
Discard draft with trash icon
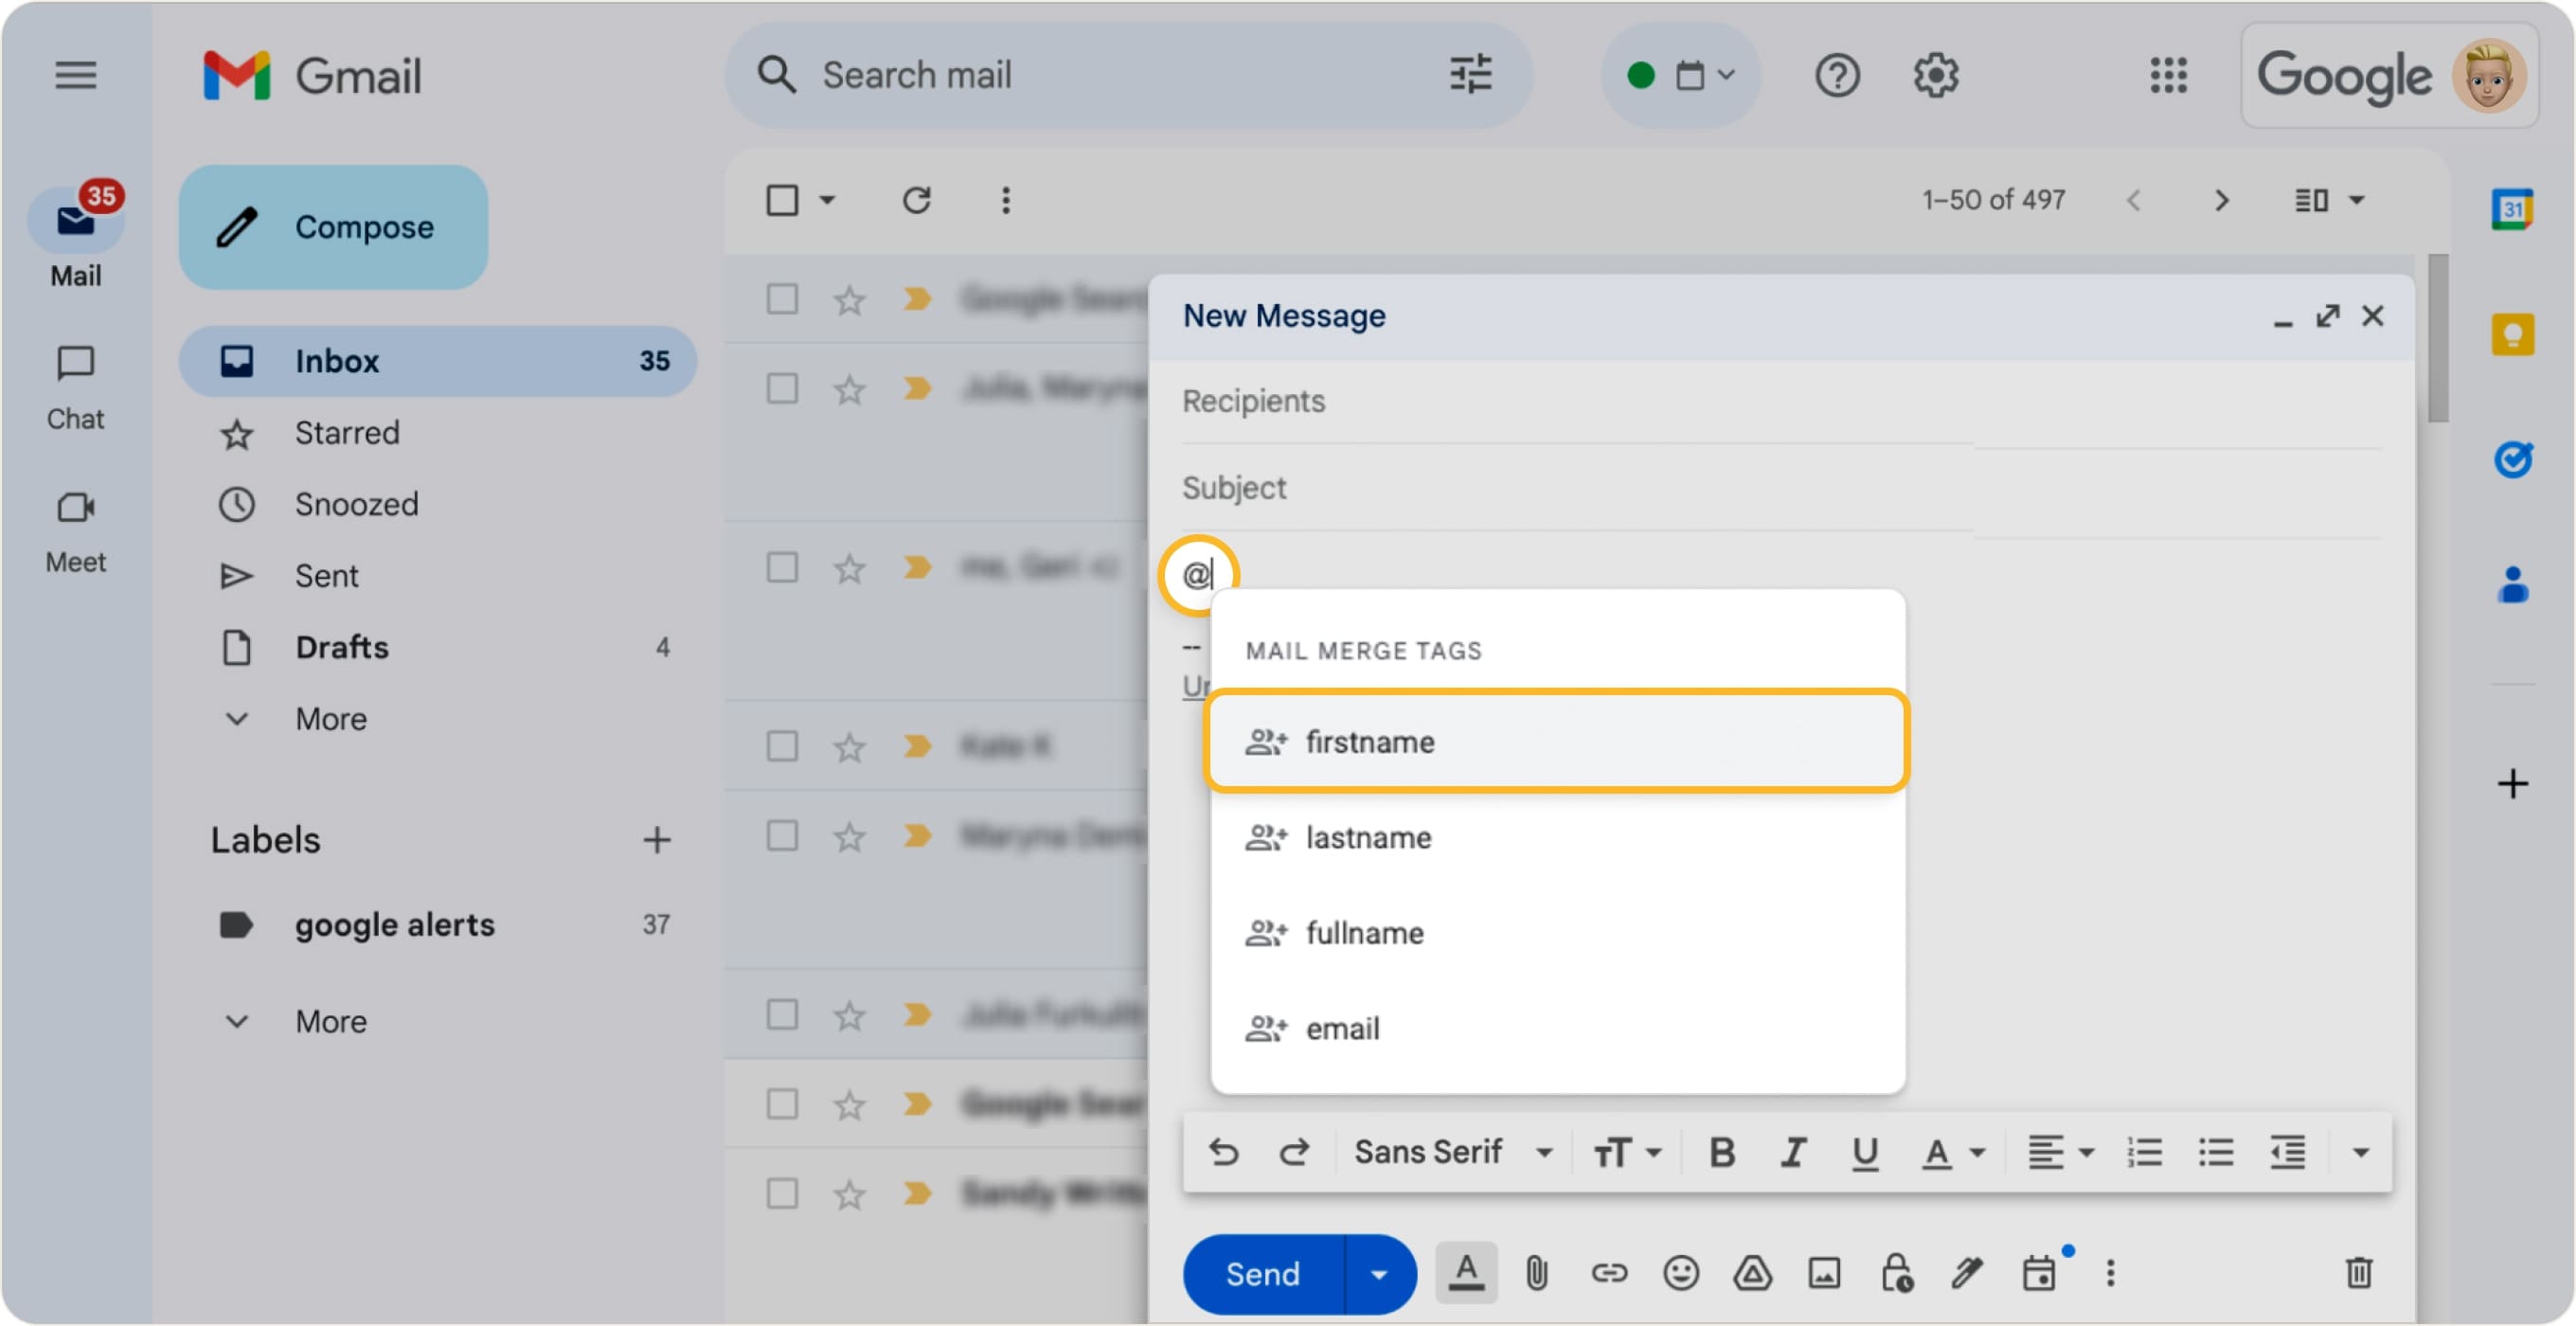point(2358,1273)
